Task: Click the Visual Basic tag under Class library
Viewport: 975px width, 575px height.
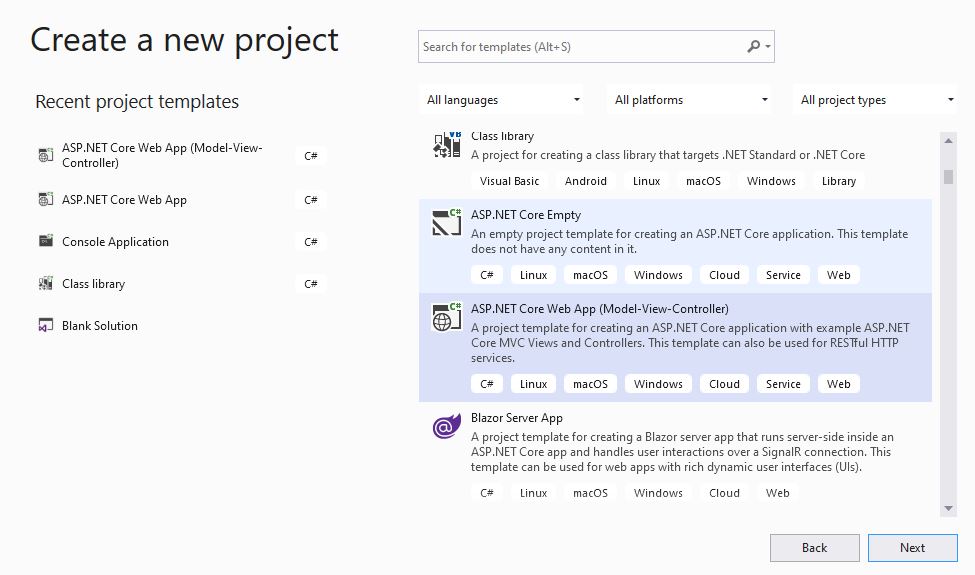Action: 509,181
